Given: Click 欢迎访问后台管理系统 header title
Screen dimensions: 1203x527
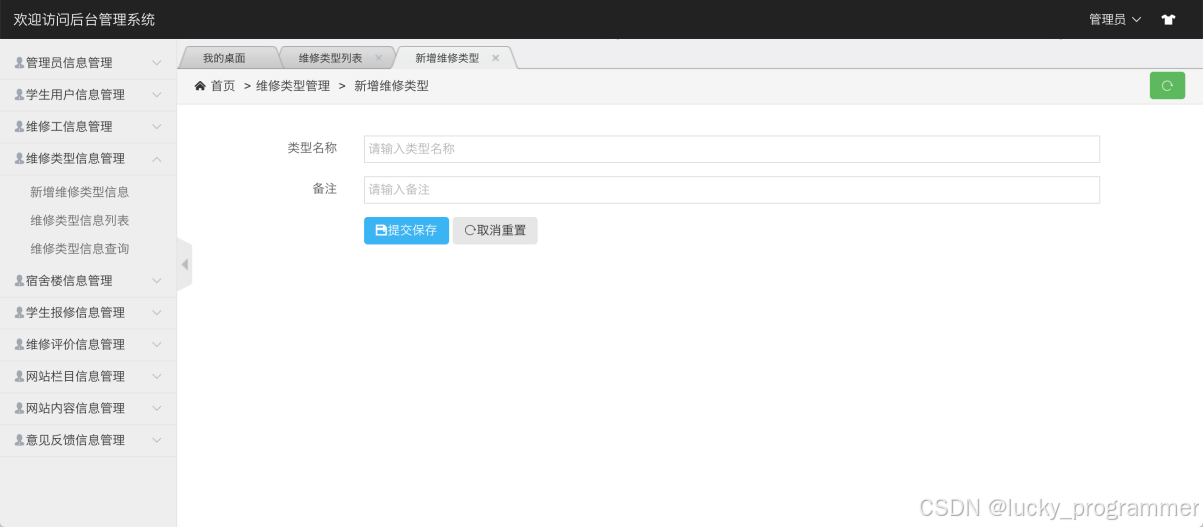Looking at the screenshot, I should pyautogui.click(x=84, y=19).
